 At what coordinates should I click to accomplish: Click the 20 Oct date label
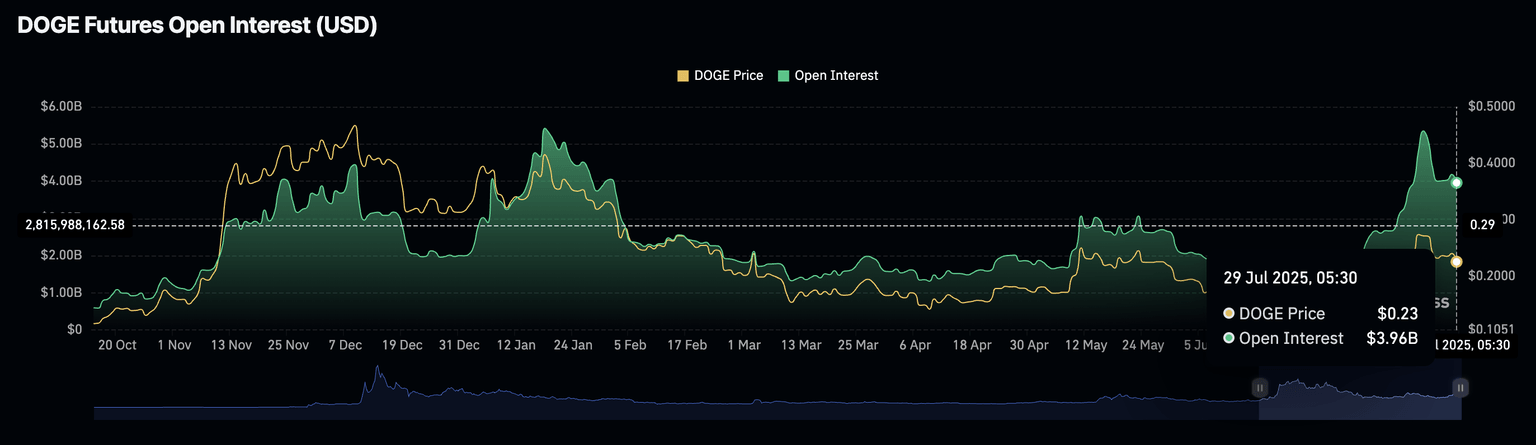pyautogui.click(x=117, y=345)
